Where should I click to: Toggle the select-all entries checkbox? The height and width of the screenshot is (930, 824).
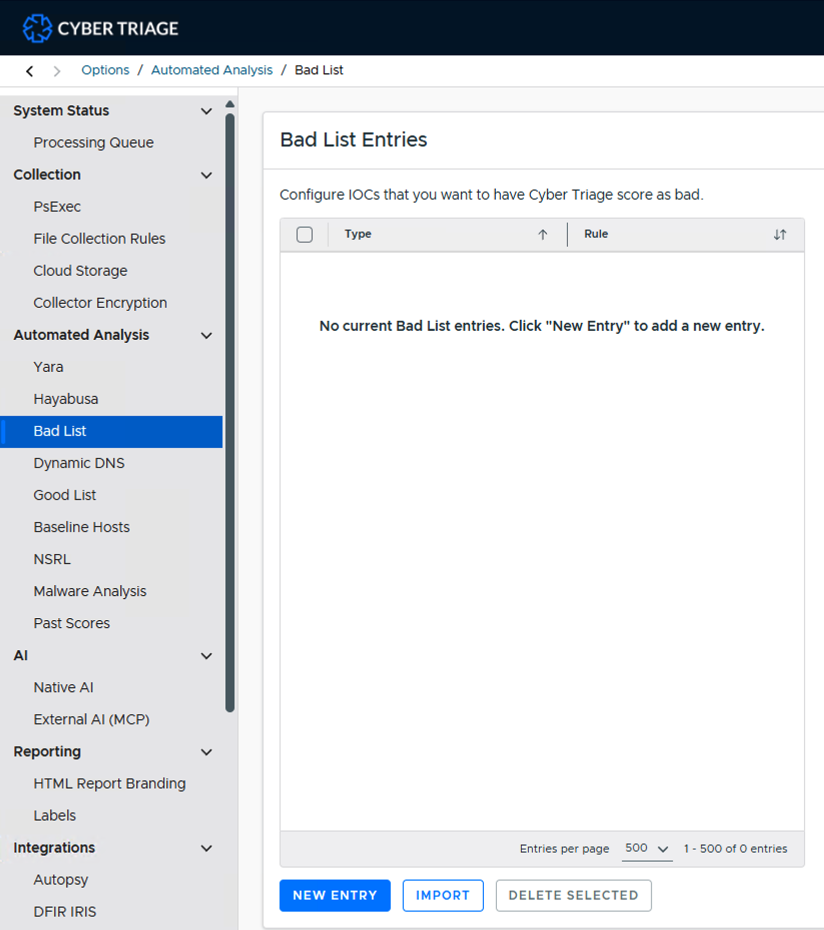304,234
